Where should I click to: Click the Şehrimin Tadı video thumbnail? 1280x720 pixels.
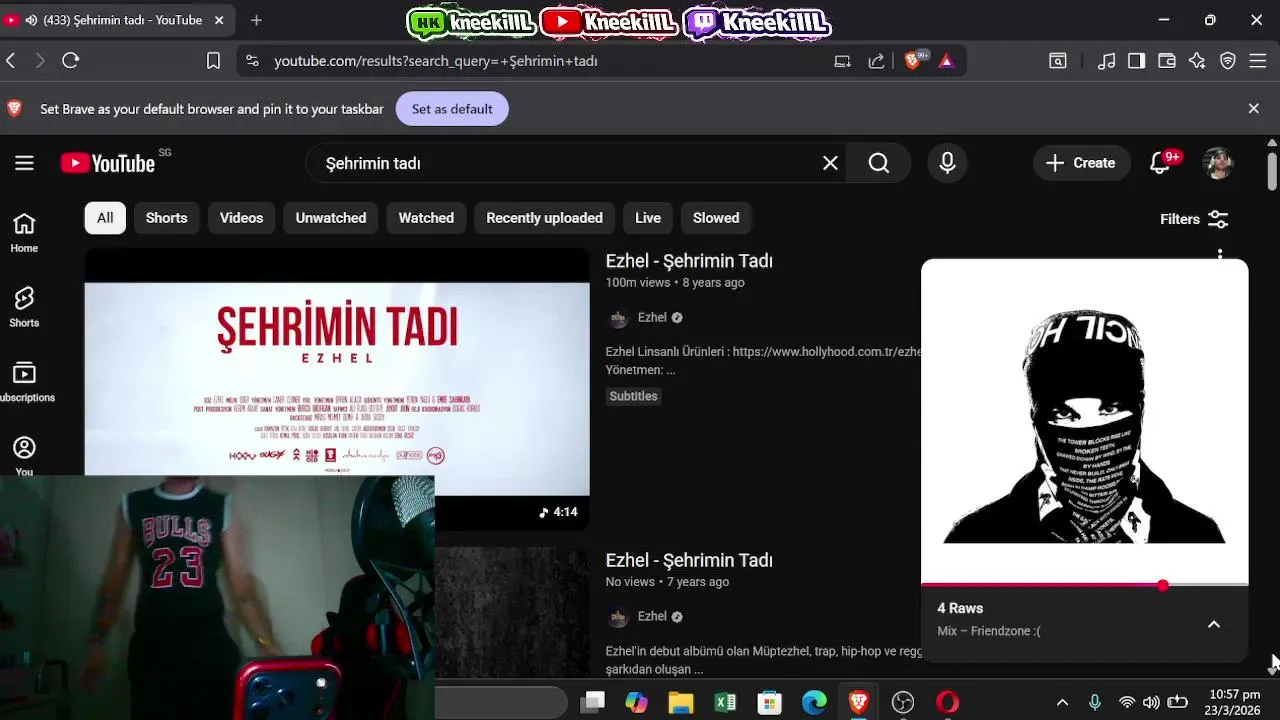(337, 387)
